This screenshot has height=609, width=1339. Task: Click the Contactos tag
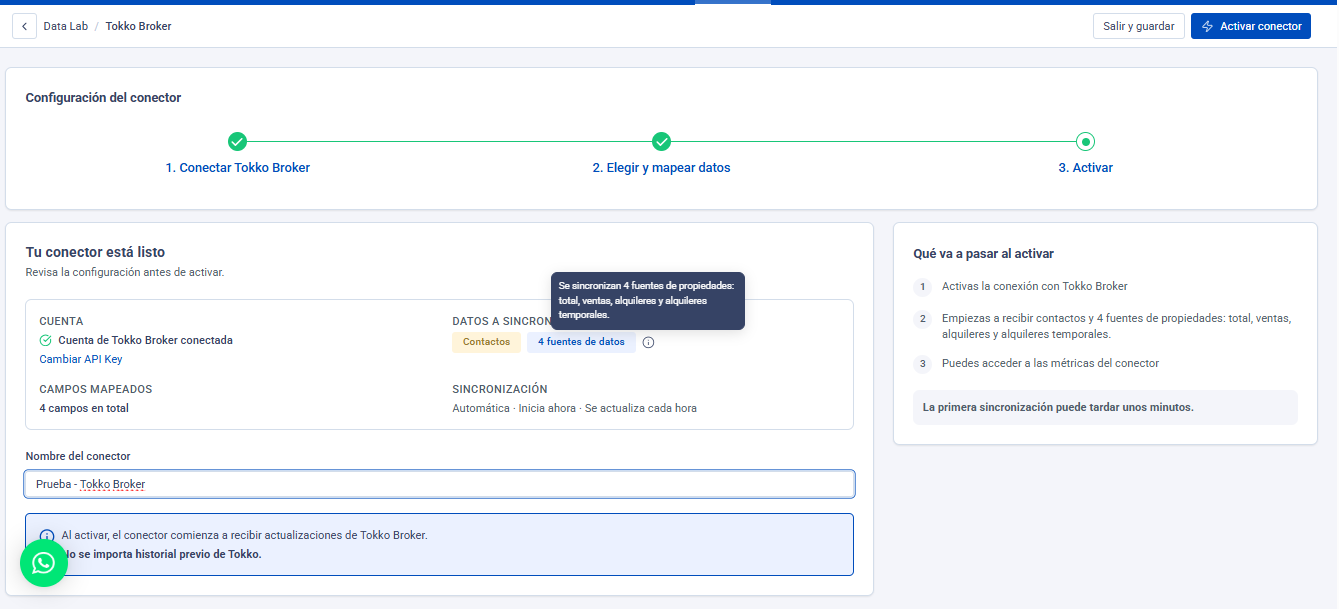(x=487, y=342)
